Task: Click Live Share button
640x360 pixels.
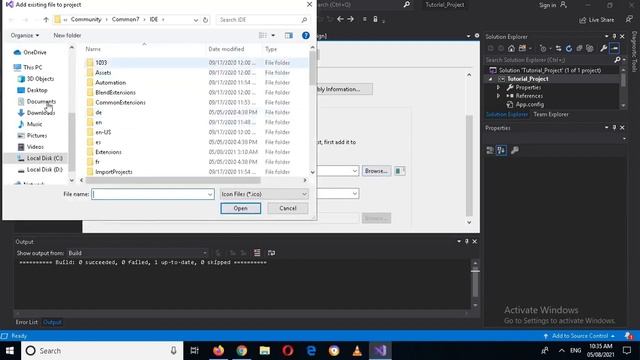Action: (x=597, y=20)
